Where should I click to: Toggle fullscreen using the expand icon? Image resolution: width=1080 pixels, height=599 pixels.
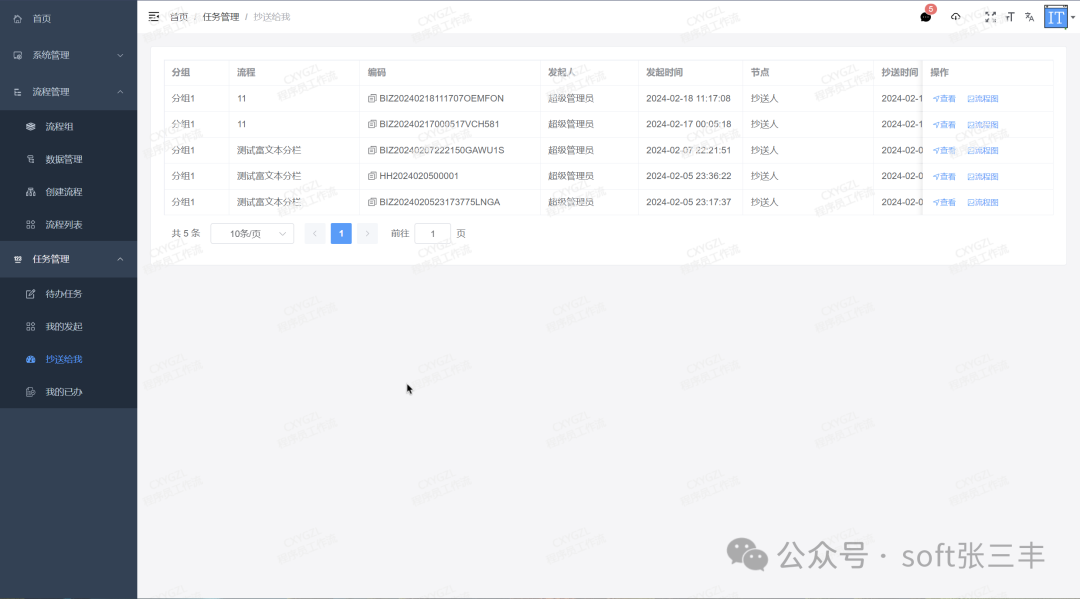click(x=990, y=17)
